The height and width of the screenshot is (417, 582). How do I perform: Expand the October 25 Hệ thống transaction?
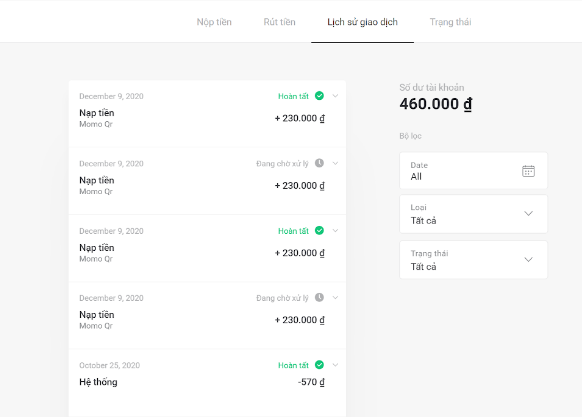[335, 365]
